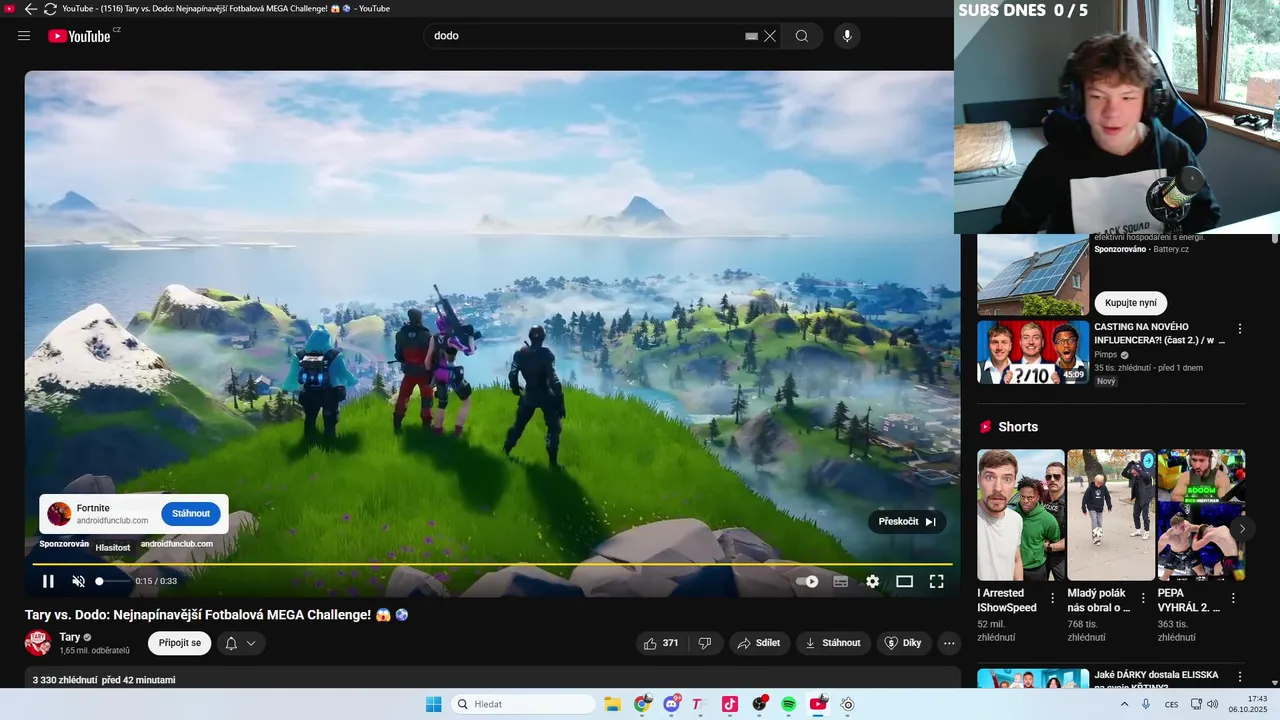Clear the search box with X
1280x720 pixels.
click(x=770, y=36)
